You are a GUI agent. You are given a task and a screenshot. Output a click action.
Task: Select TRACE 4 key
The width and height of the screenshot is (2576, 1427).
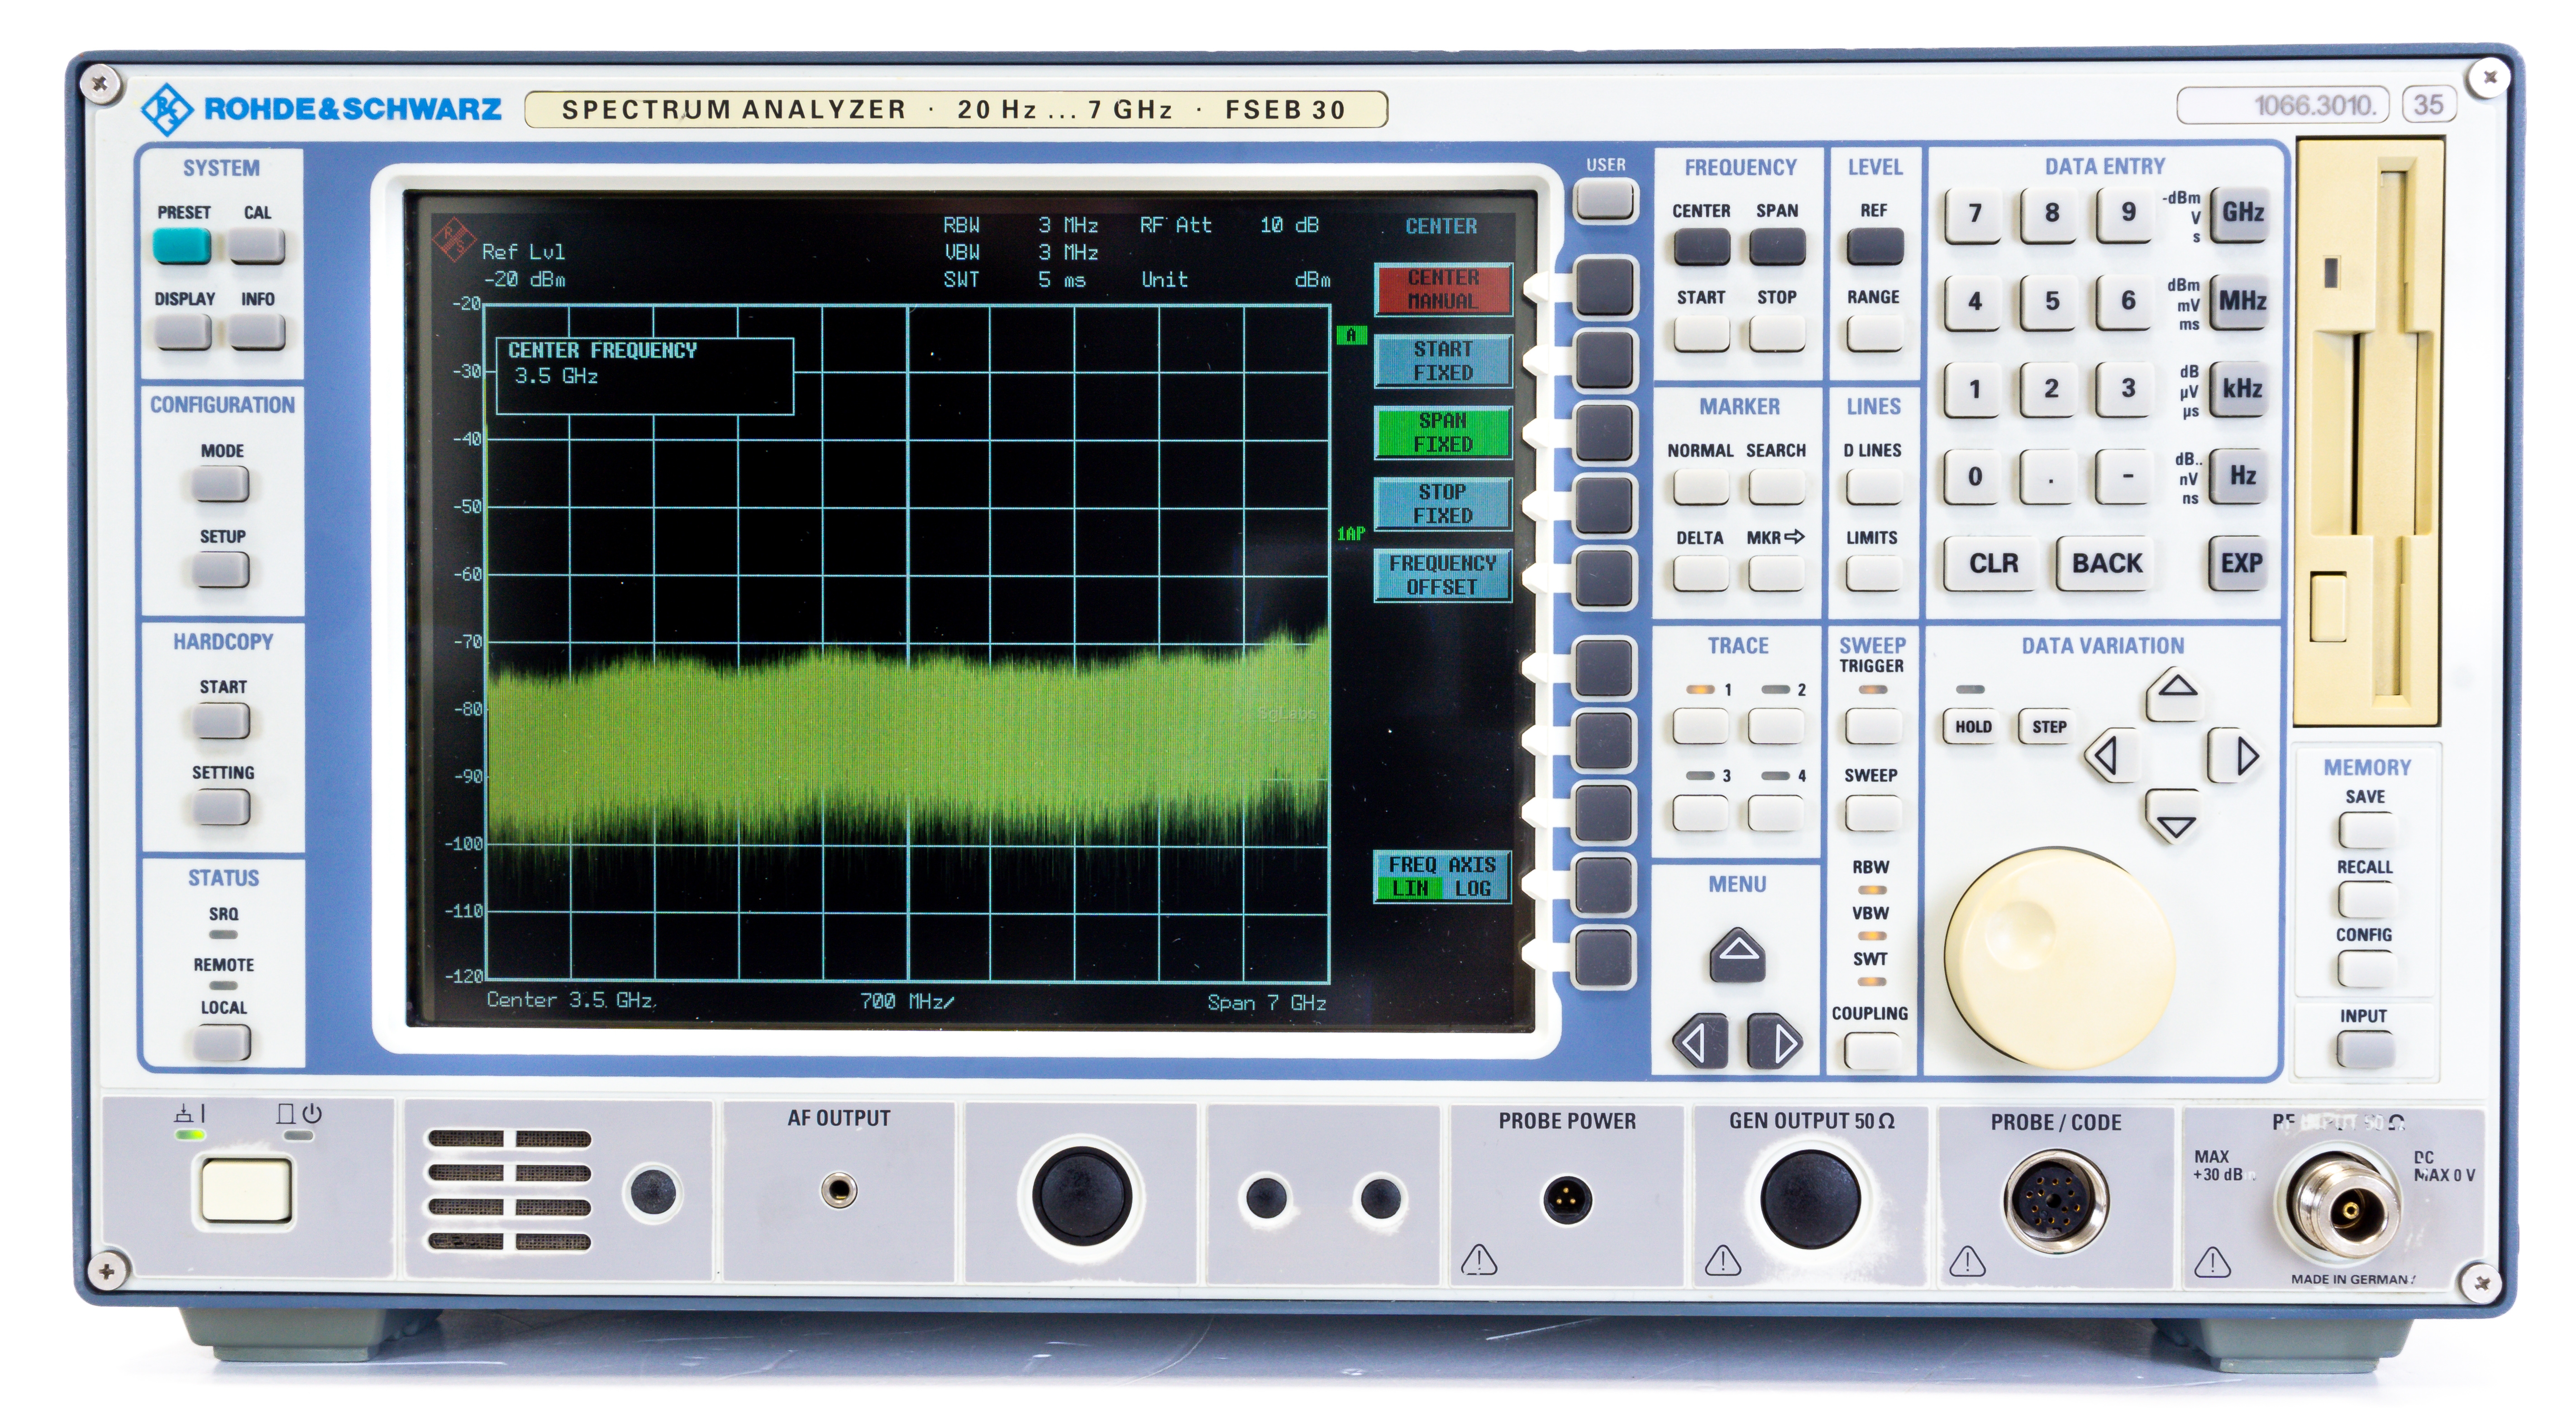click(x=1776, y=813)
